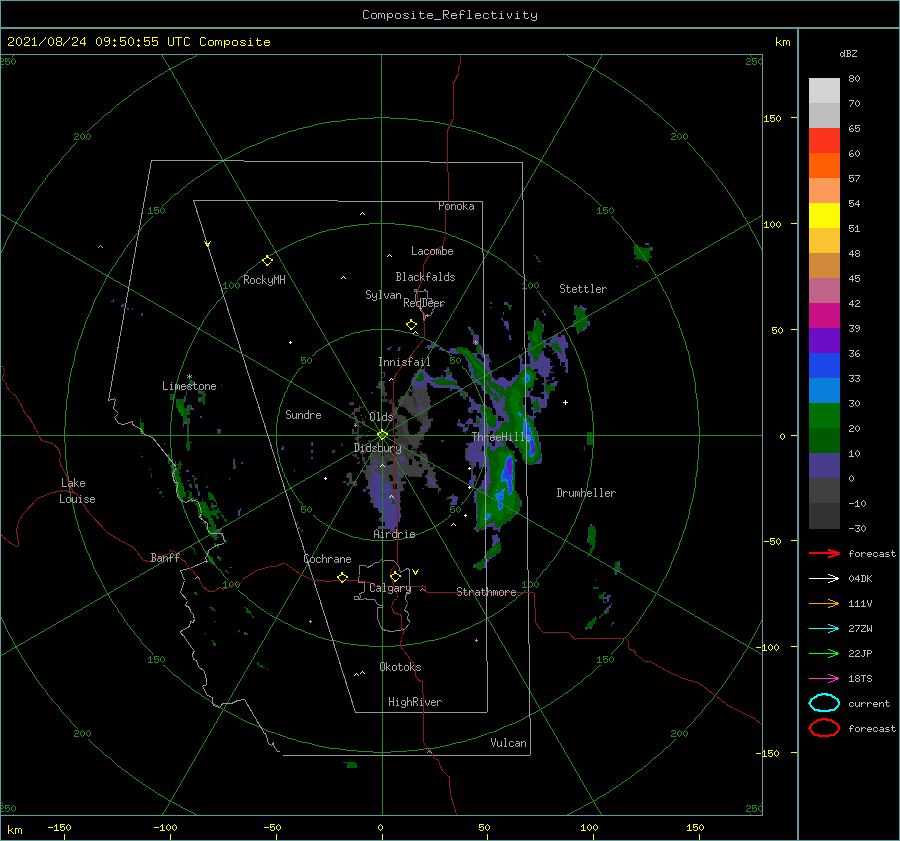Select the orange 111V arrow icon
The image size is (900, 841).
point(824,603)
